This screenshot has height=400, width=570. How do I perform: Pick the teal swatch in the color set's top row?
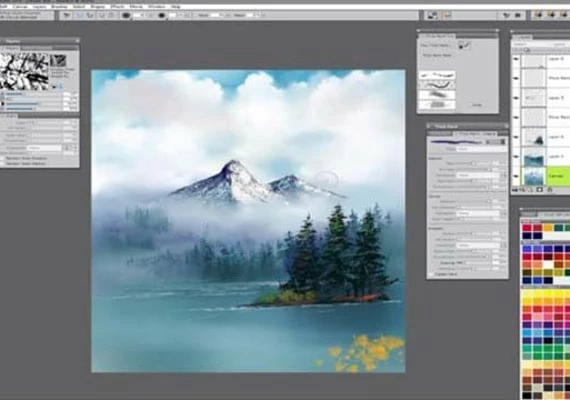558,228
